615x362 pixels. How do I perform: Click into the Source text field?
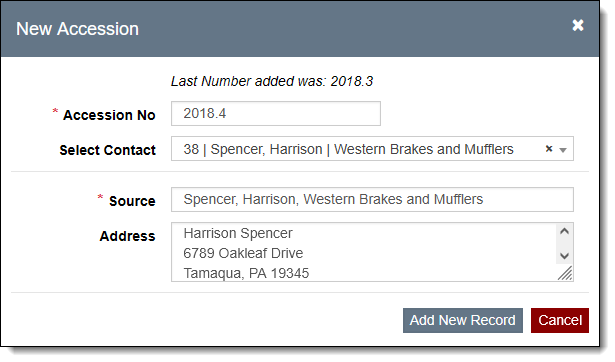(x=372, y=200)
